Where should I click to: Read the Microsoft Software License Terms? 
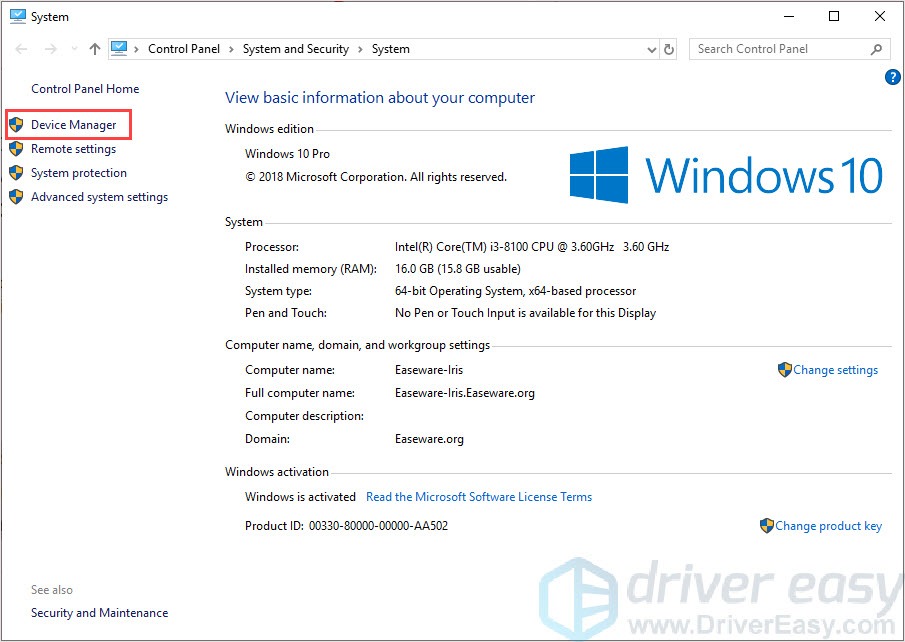478,497
